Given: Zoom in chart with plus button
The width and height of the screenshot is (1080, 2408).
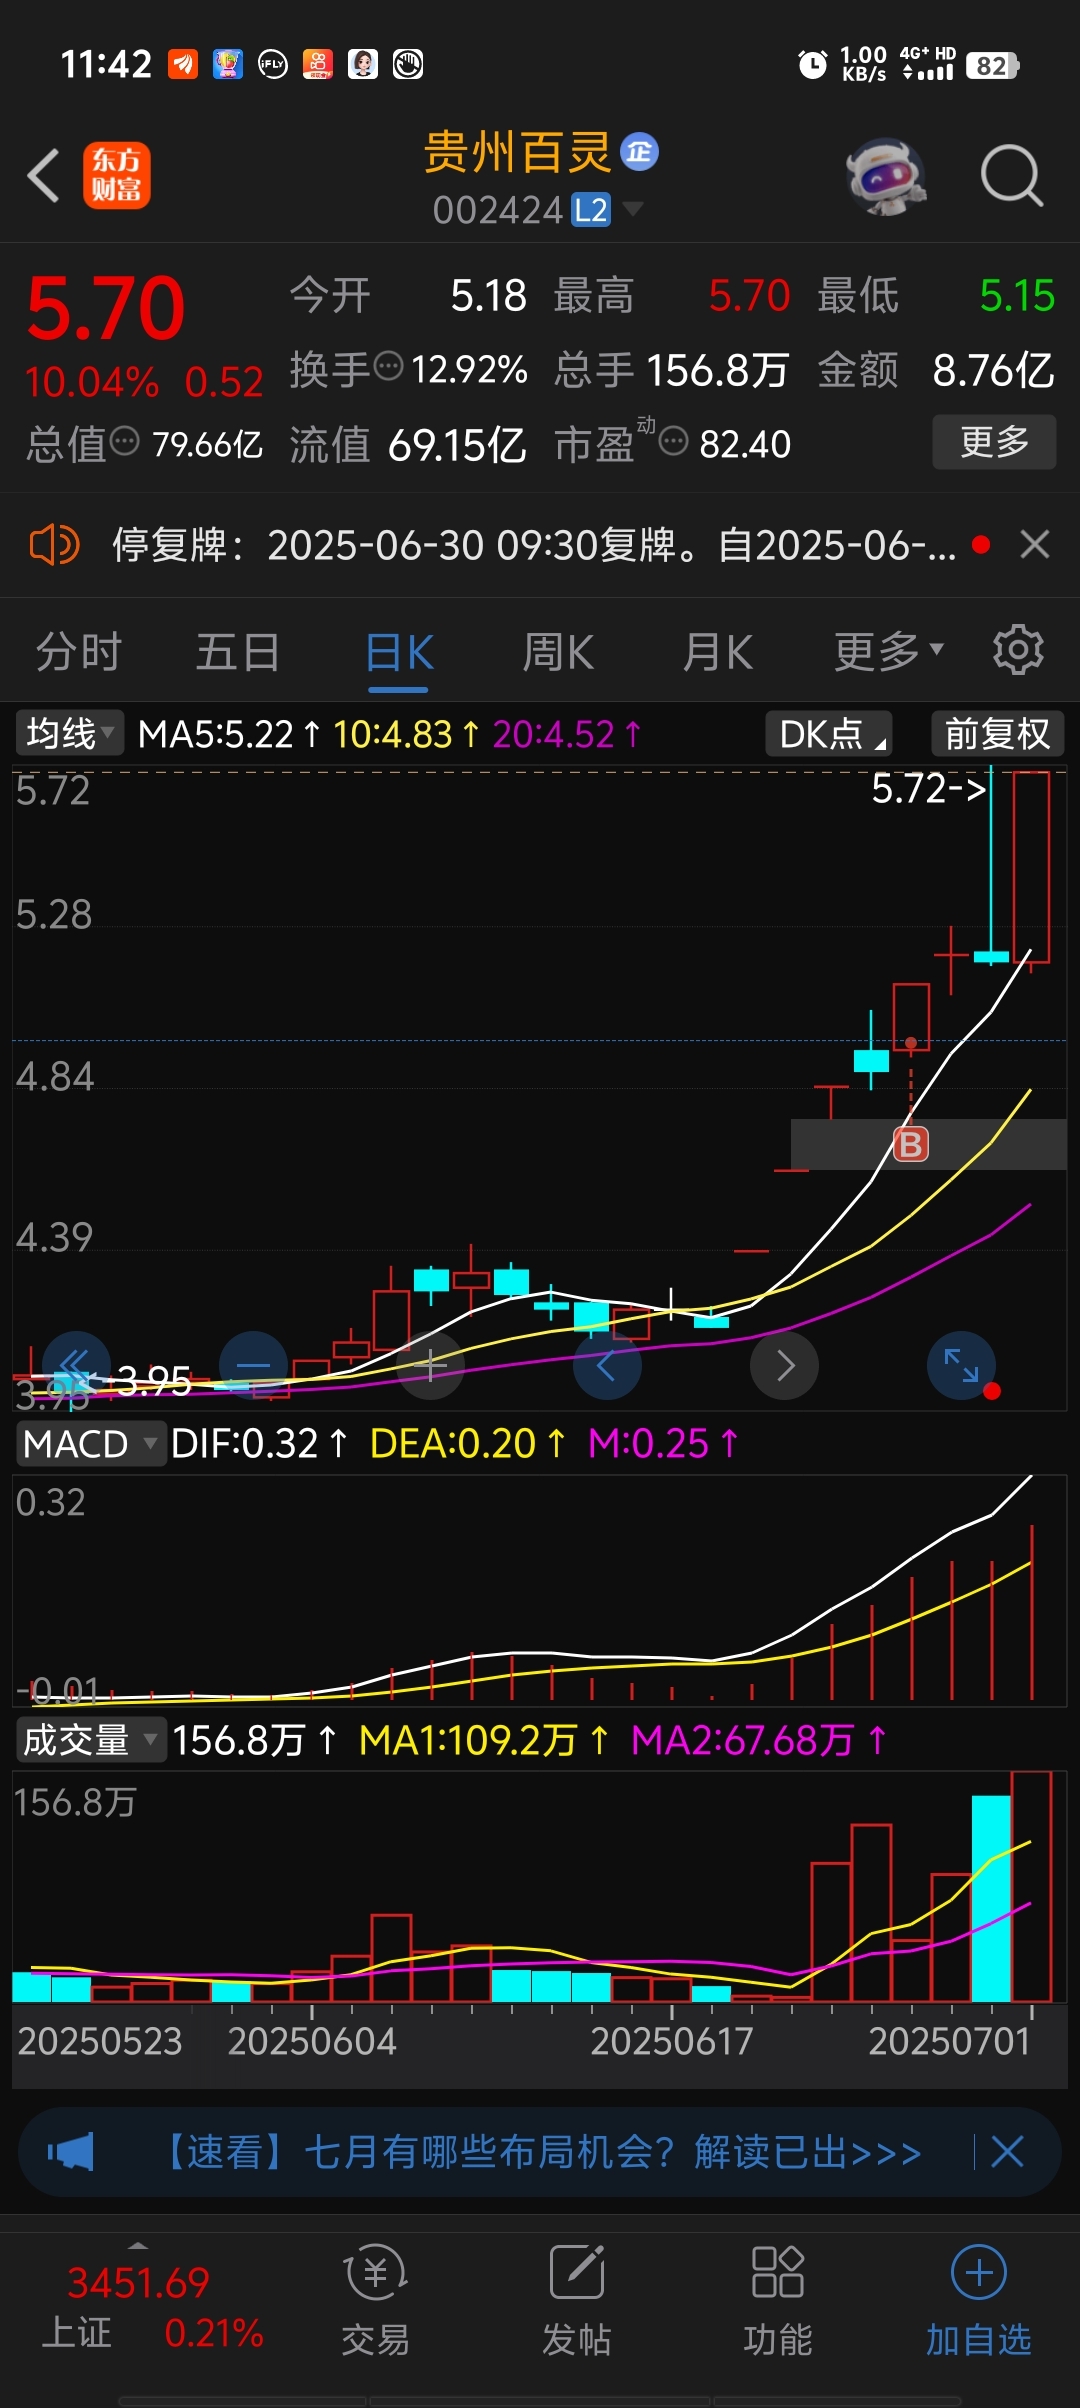Looking at the screenshot, I should [x=431, y=1365].
